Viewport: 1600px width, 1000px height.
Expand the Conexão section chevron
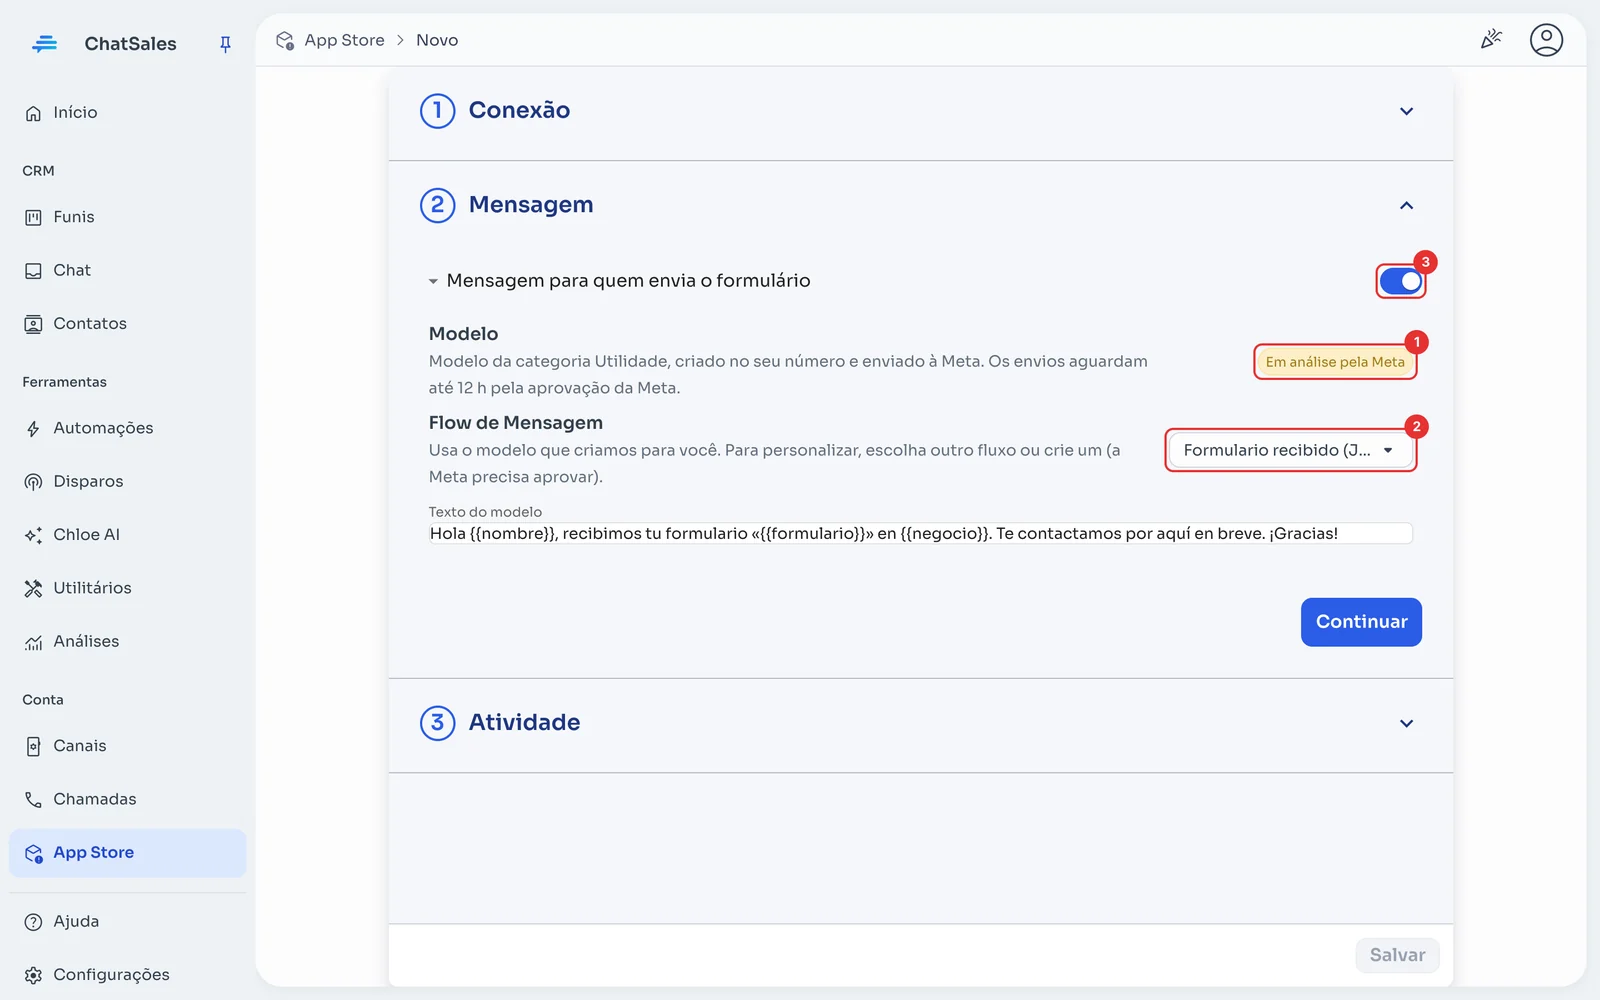coord(1406,111)
